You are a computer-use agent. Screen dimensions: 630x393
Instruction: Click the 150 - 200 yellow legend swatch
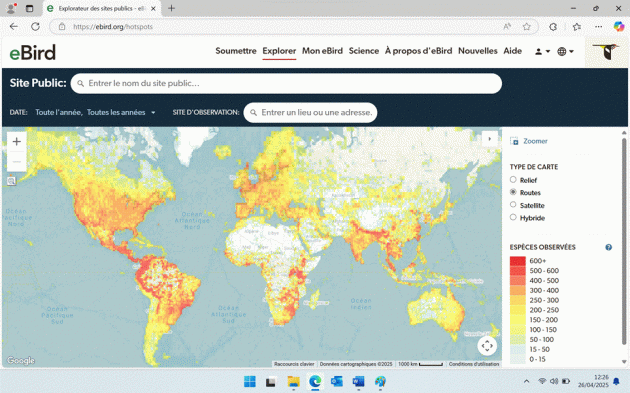(x=518, y=320)
